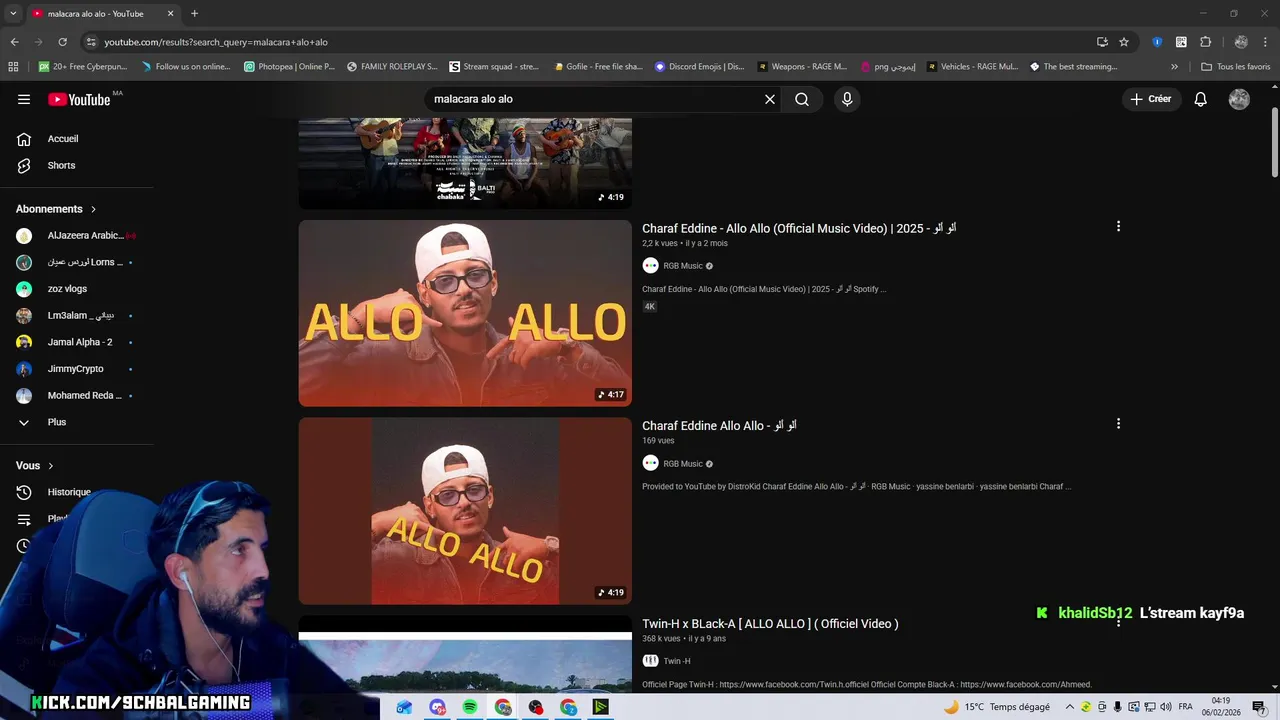Open the taskbar volume control
This screenshot has width=1280, height=720.
(1165, 707)
